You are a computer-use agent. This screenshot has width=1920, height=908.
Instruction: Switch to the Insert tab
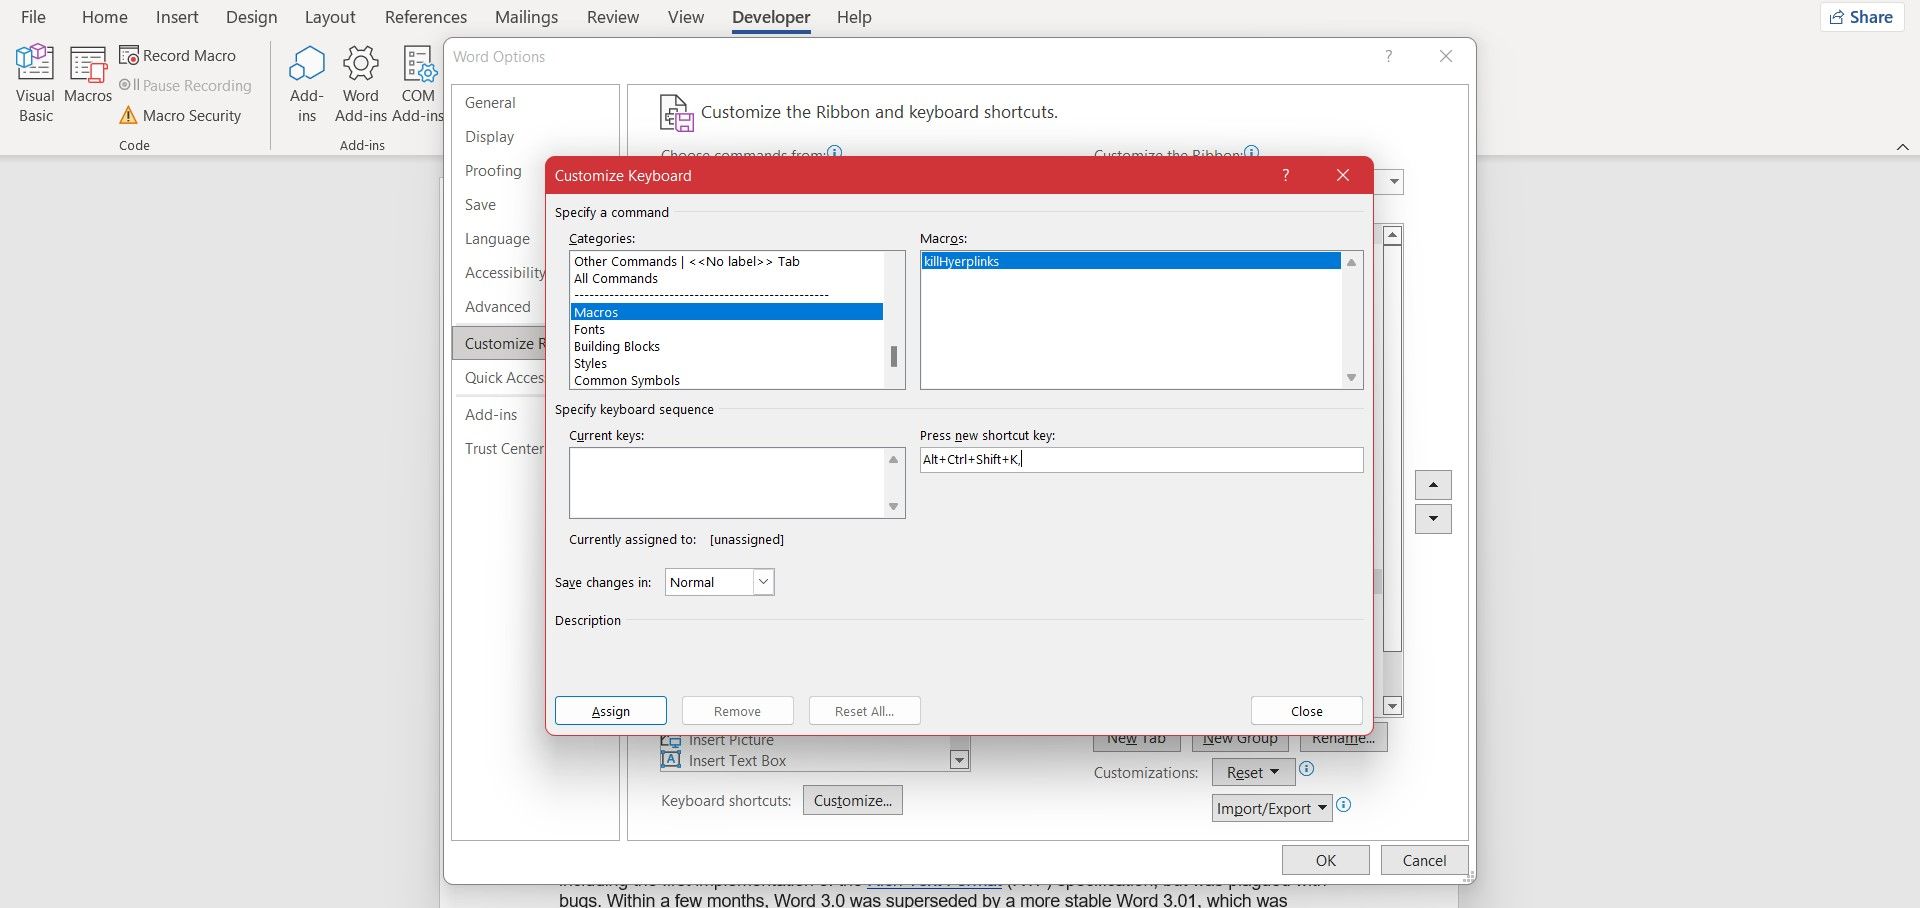click(x=177, y=17)
